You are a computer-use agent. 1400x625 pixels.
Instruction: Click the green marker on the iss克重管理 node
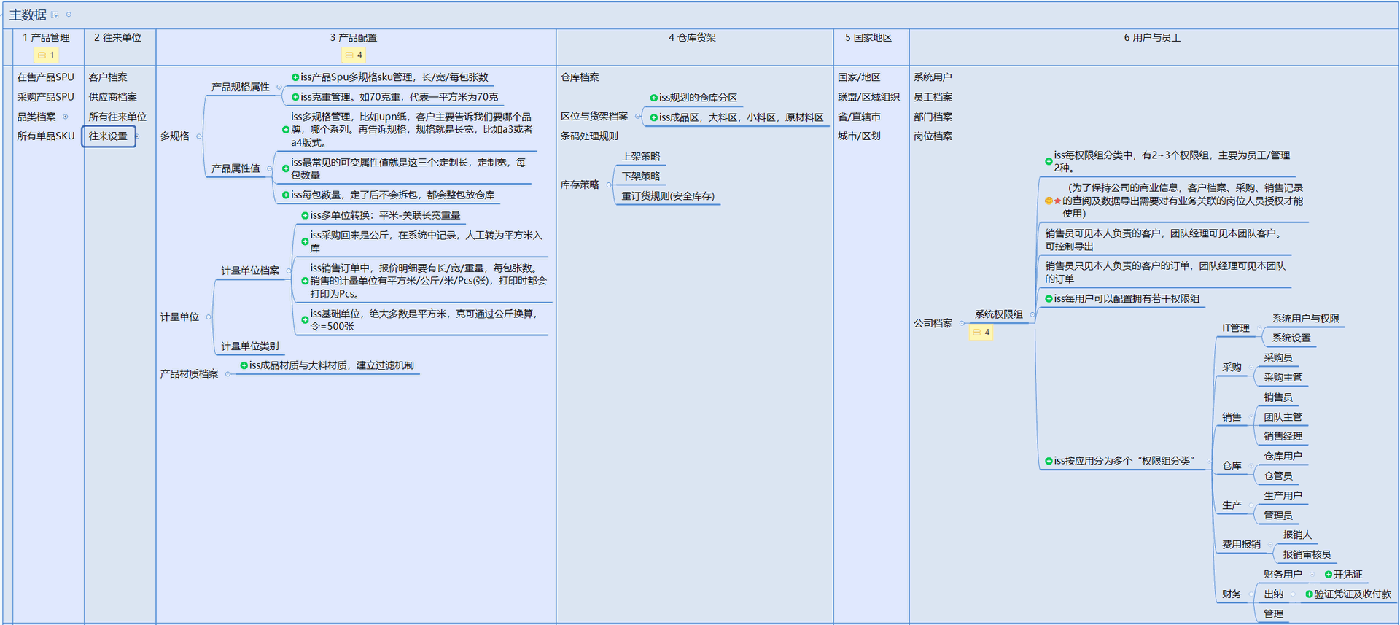pos(293,97)
